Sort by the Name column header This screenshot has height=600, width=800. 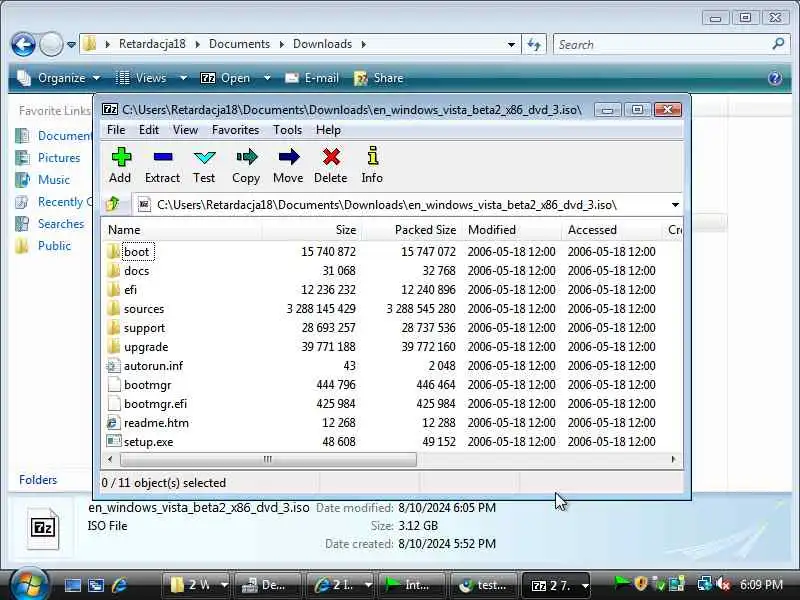181,230
